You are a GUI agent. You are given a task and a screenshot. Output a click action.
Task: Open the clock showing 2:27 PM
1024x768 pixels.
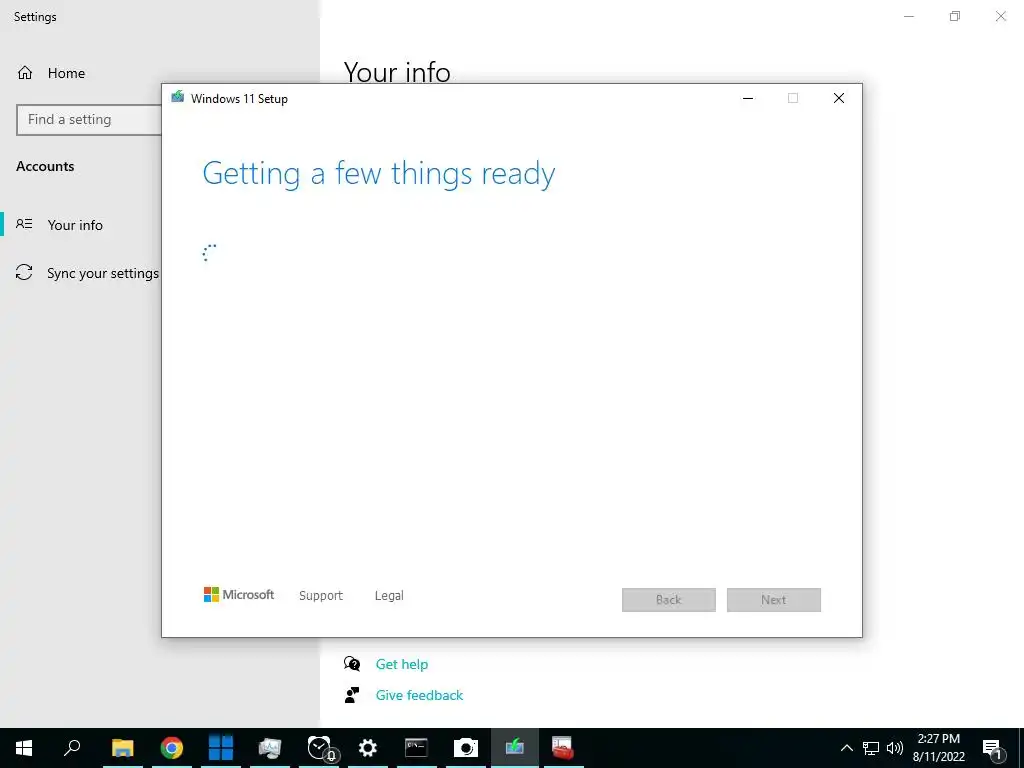pos(938,748)
